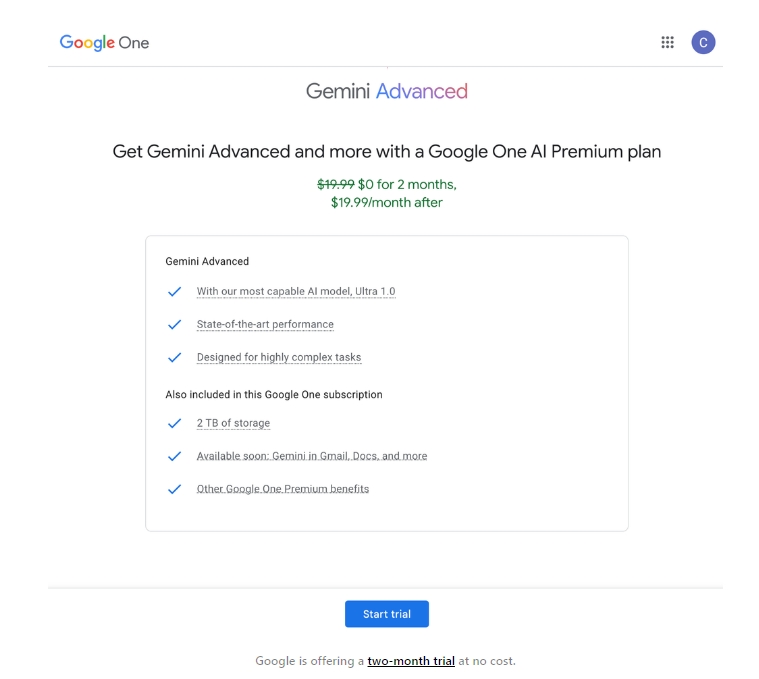Click the 2 TB of storage item
Screen dimensions: 759x679
tap(233, 423)
